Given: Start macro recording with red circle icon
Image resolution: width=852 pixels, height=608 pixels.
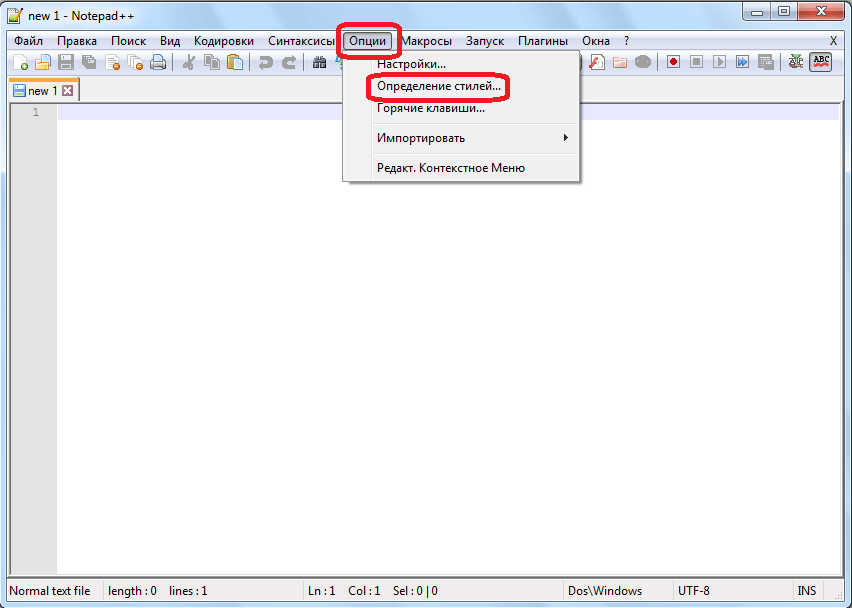Looking at the screenshot, I should (x=673, y=62).
